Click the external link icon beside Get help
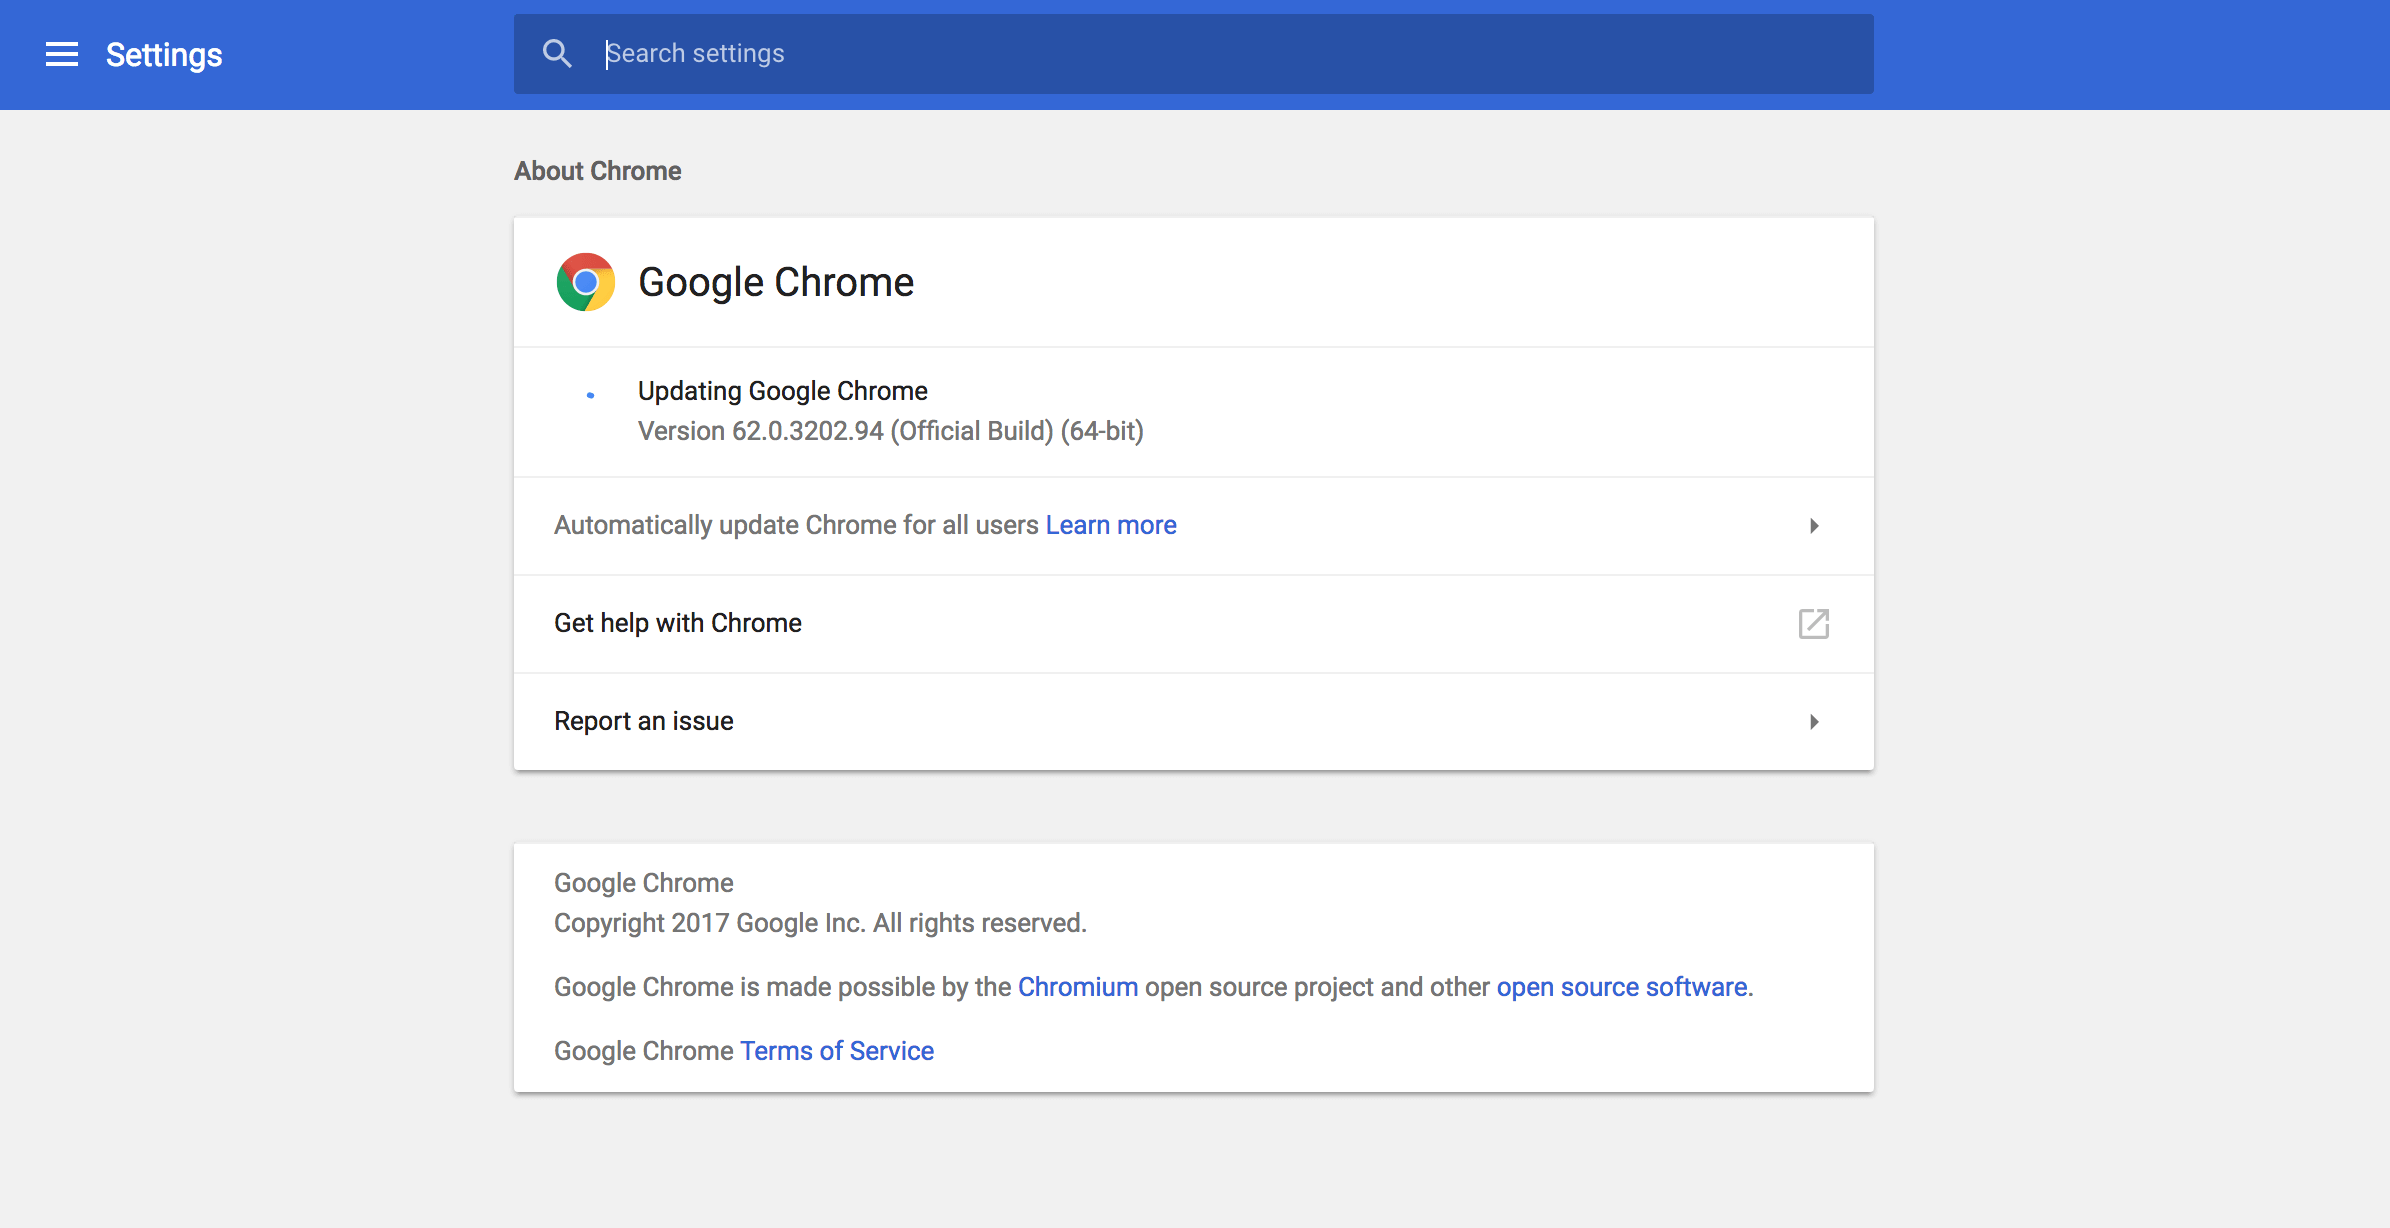The height and width of the screenshot is (1228, 2390). [1814, 623]
